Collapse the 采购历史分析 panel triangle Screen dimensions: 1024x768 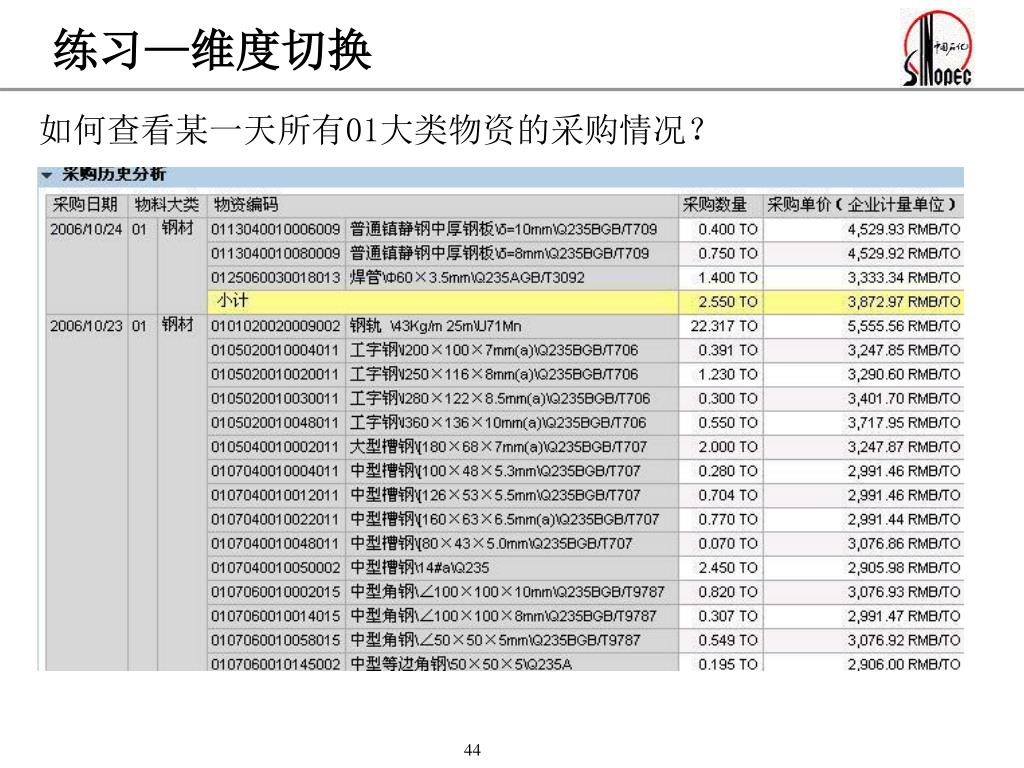[46, 175]
